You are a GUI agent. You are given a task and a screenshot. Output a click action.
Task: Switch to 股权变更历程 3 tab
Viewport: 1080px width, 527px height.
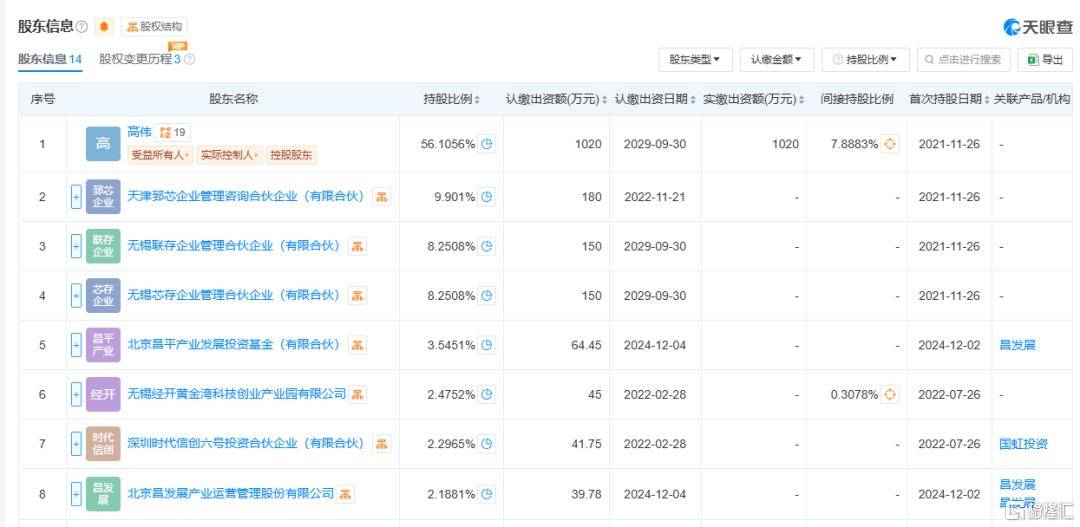click(x=140, y=59)
